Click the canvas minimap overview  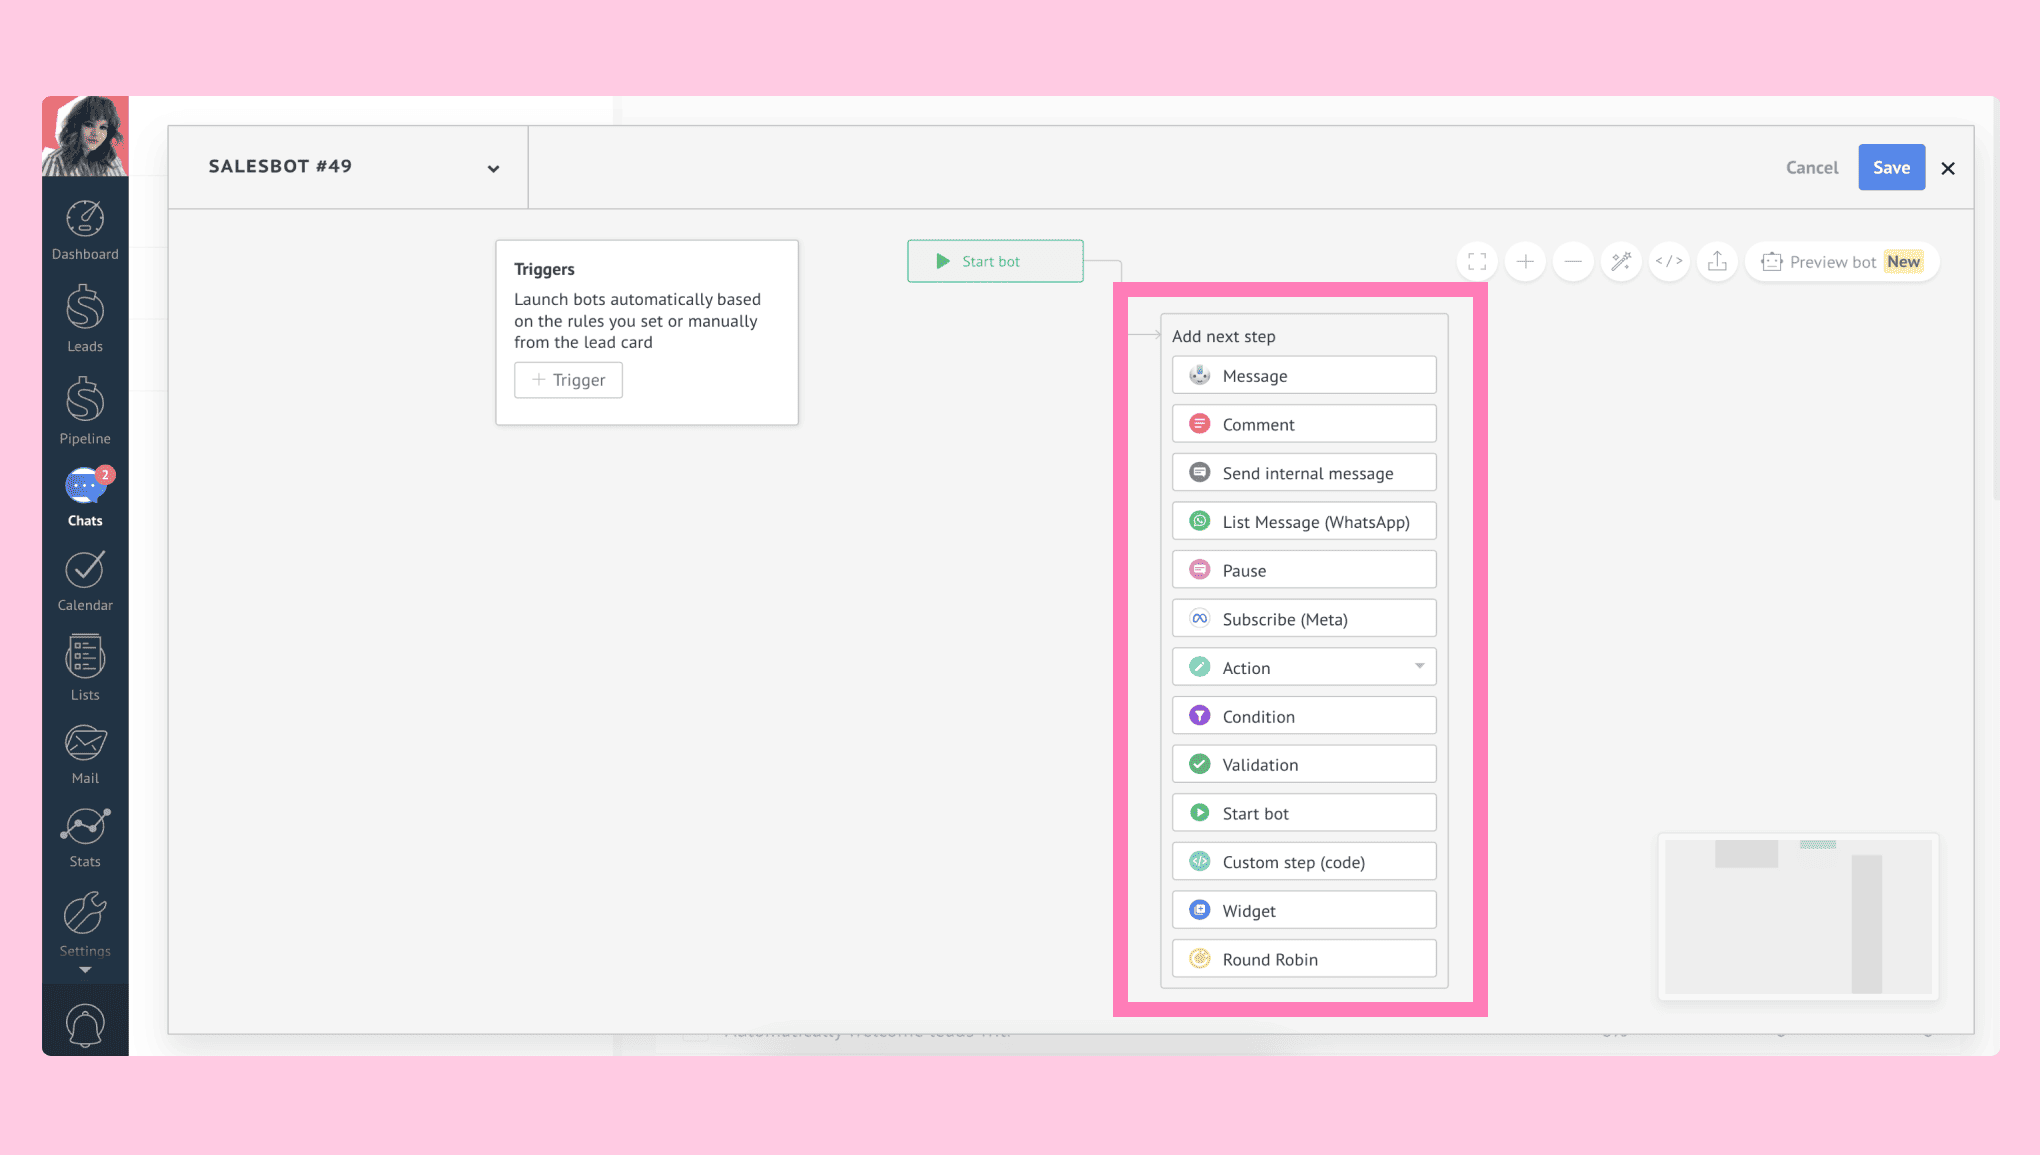1798,916
